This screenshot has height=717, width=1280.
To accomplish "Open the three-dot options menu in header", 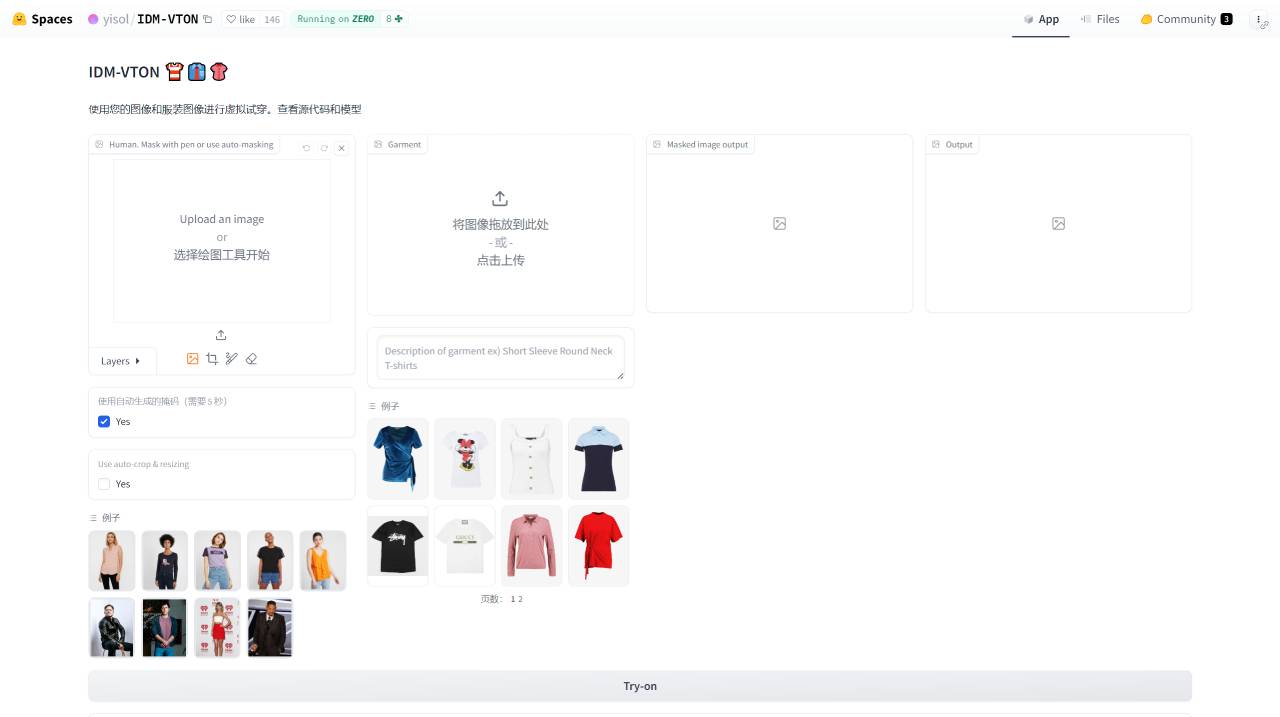I will tap(1259, 19).
